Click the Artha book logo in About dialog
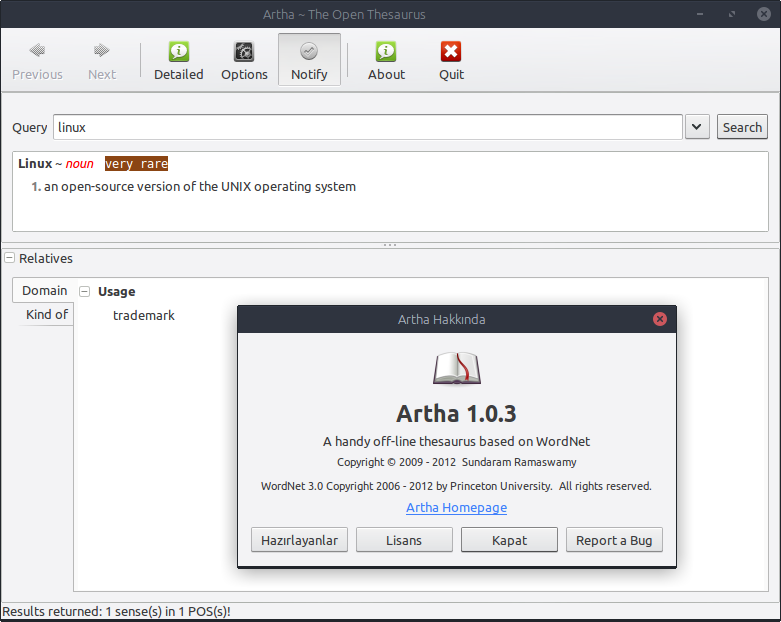The width and height of the screenshot is (781, 622). pyautogui.click(x=457, y=369)
